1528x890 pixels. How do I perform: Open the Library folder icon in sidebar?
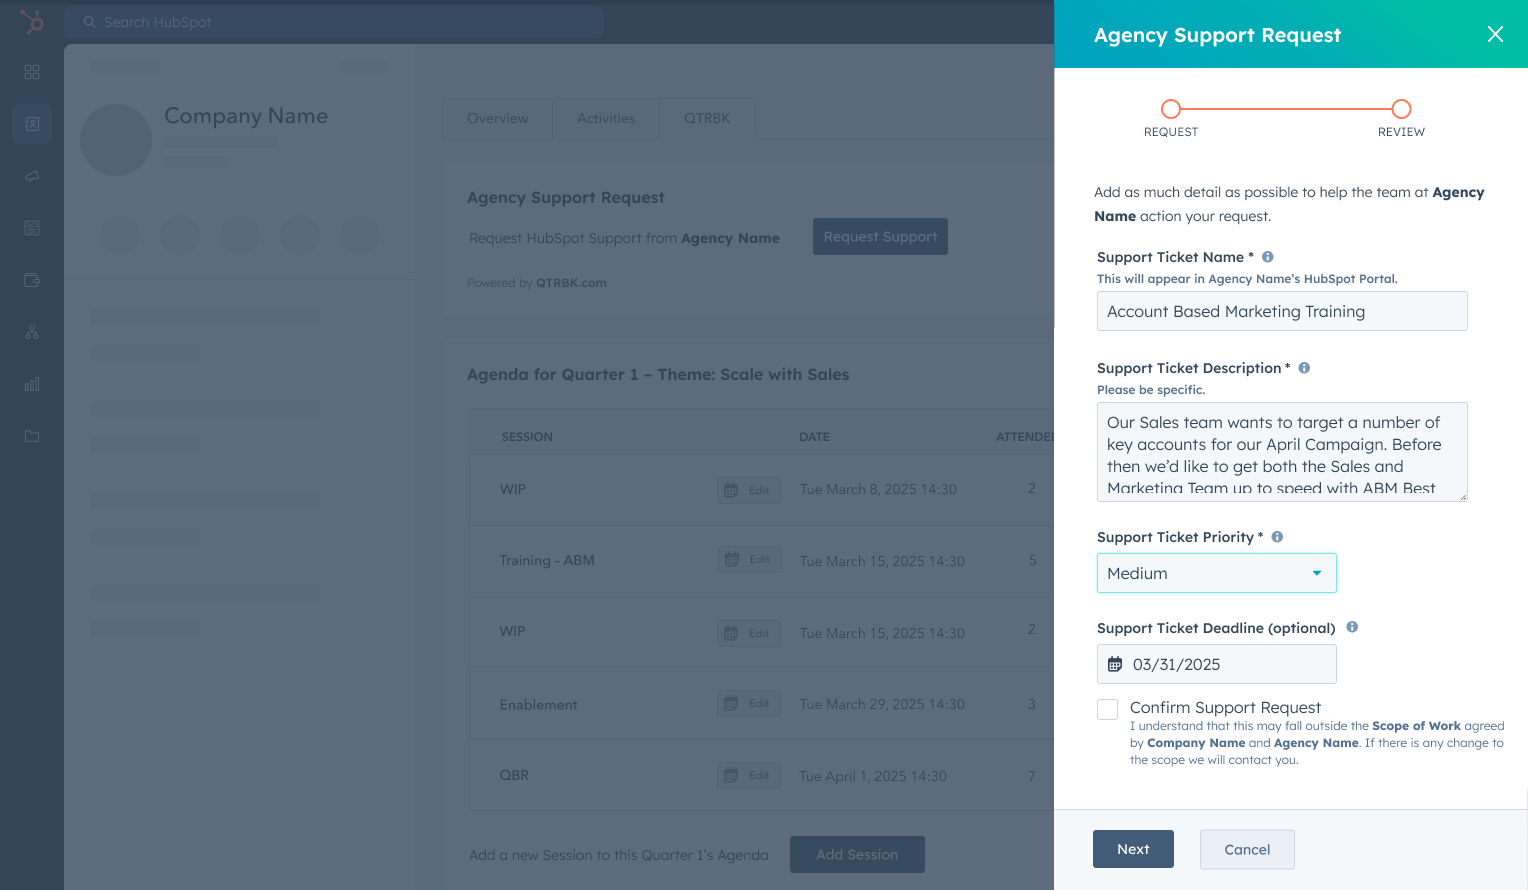click(32, 436)
